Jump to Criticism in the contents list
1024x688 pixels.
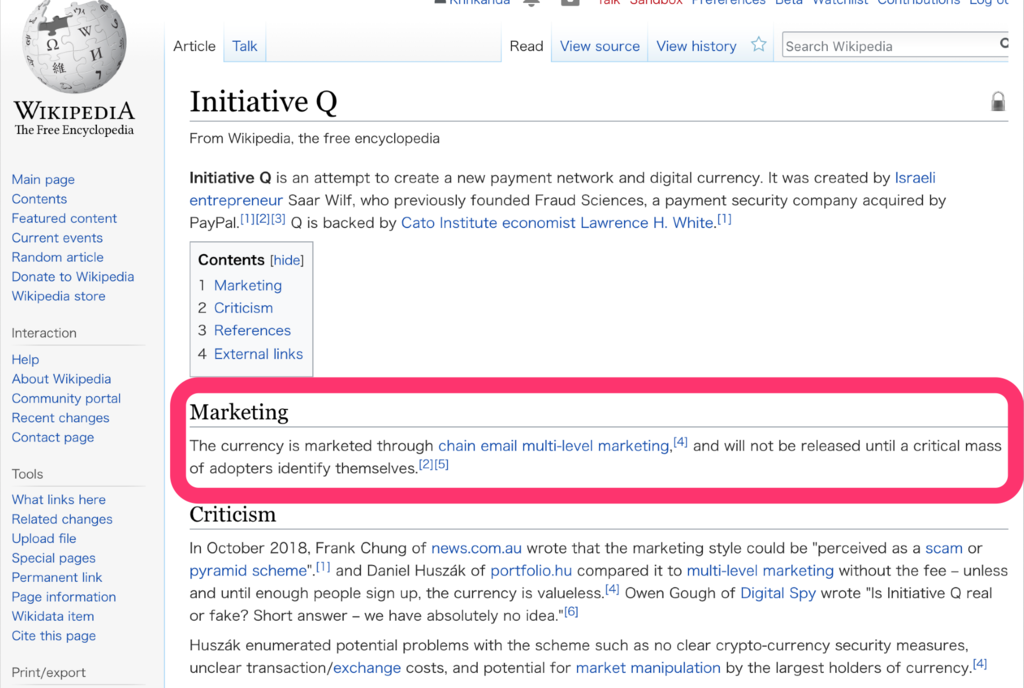pos(244,308)
